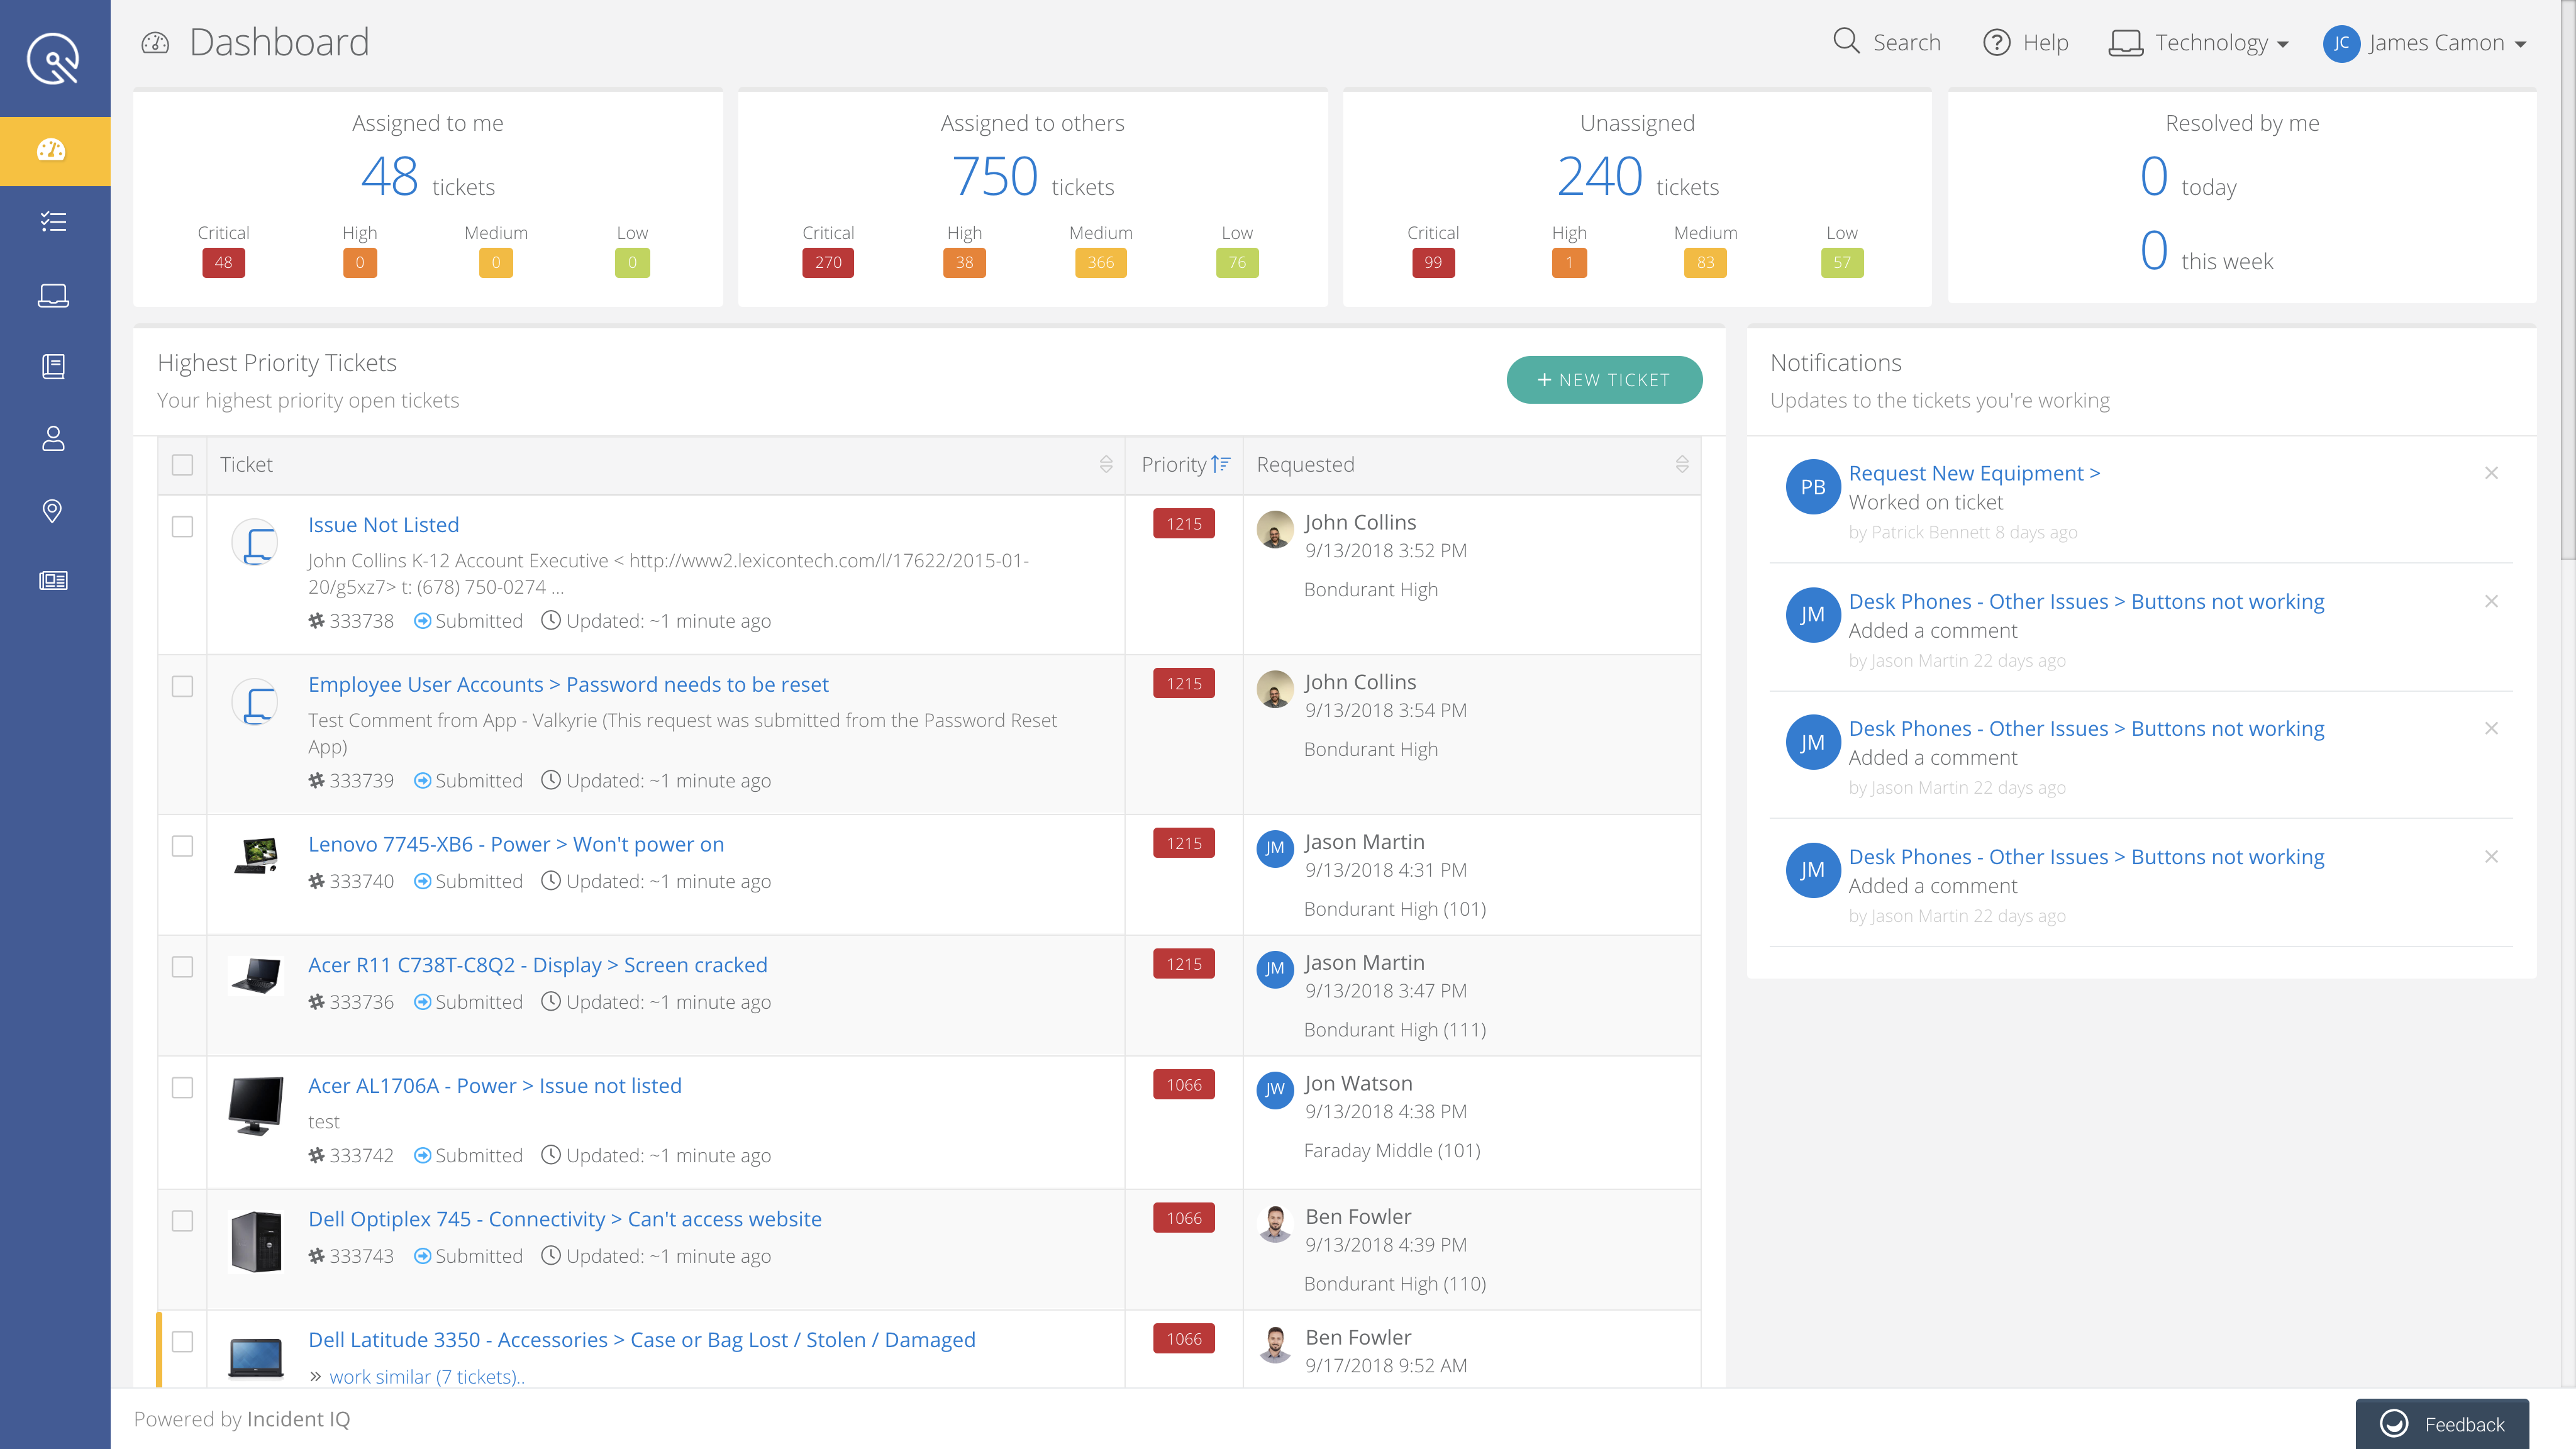The height and width of the screenshot is (1449, 2576).
Task: Open Help from the top bar
Action: pyautogui.click(x=2025, y=42)
